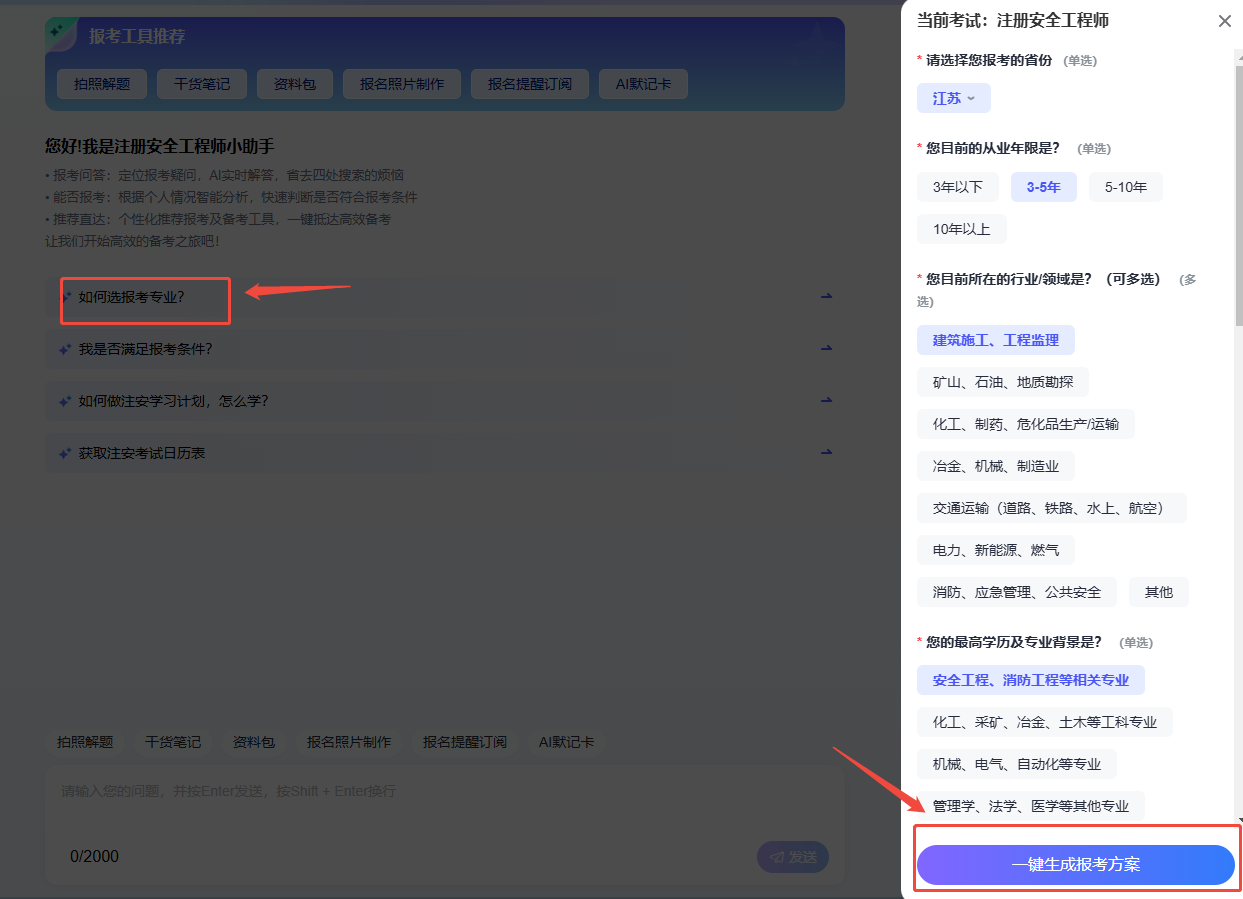Click the arrow icon beside 我是否满足报考条件
Screen dimensions: 1243x899
826,349
